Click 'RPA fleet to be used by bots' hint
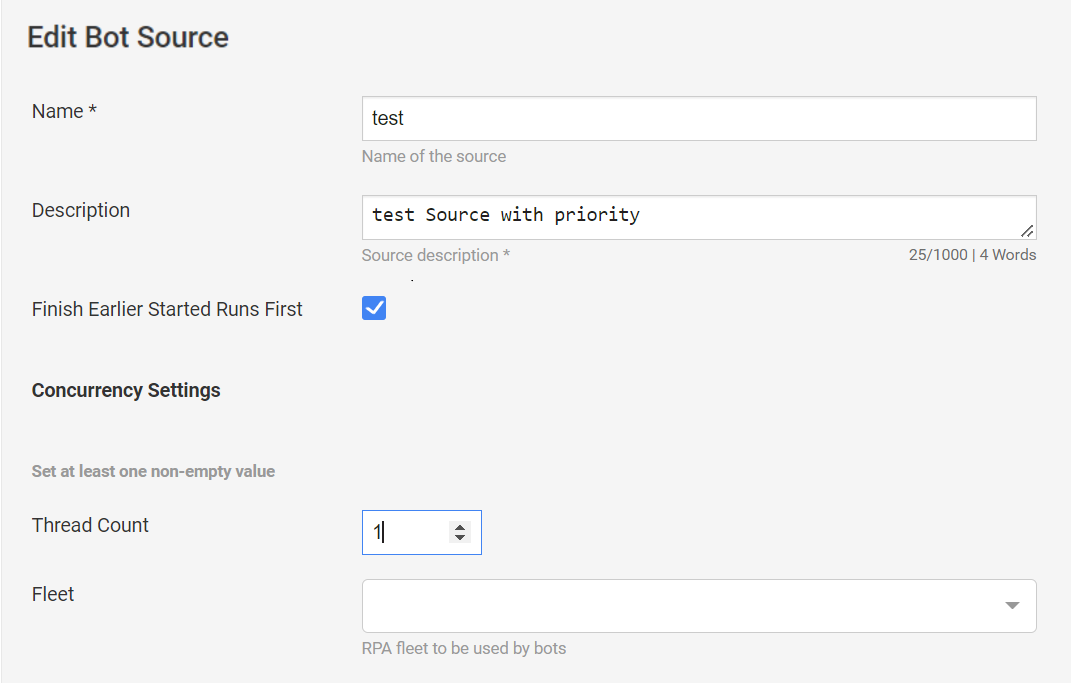Image resolution: width=1071 pixels, height=683 pixels. coord(464,648)
